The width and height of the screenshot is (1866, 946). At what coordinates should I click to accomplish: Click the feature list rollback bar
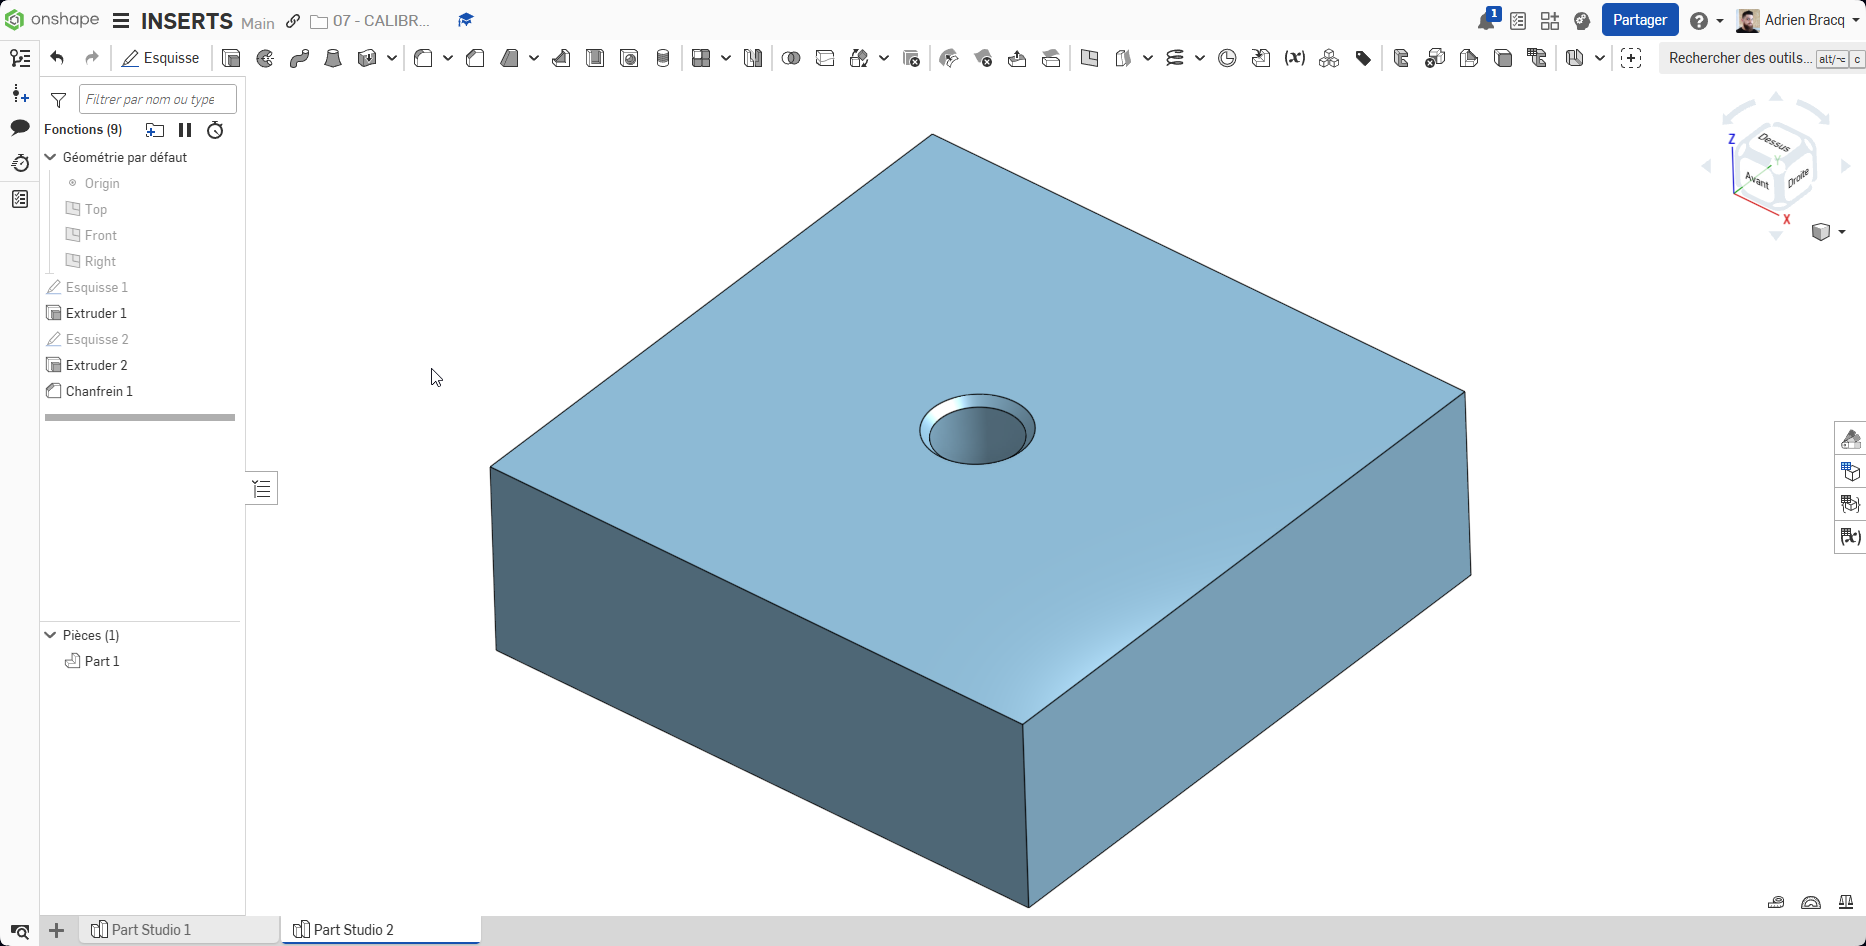tap(140, 417)
